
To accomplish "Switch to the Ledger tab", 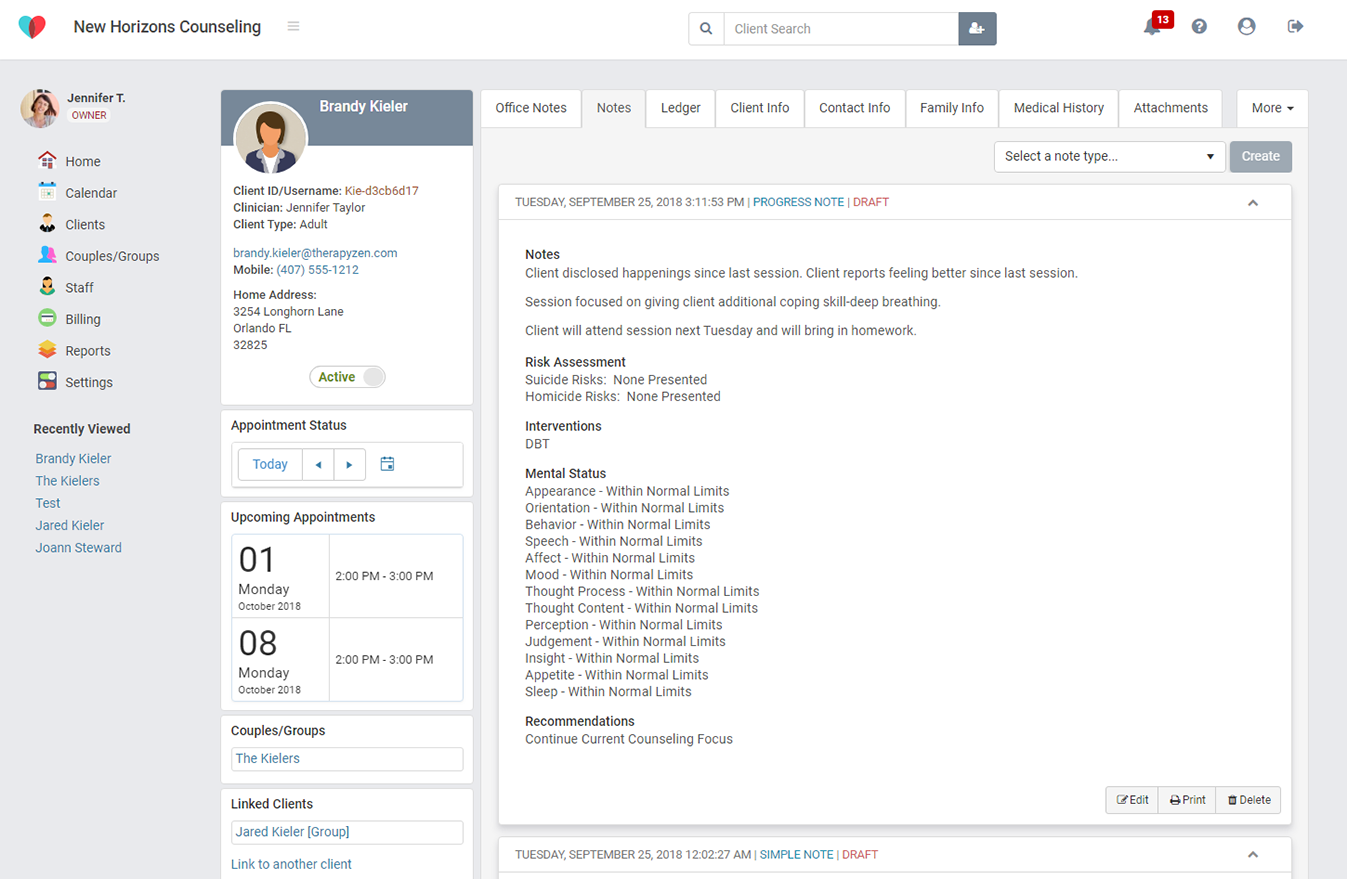I will coord(680,108).
